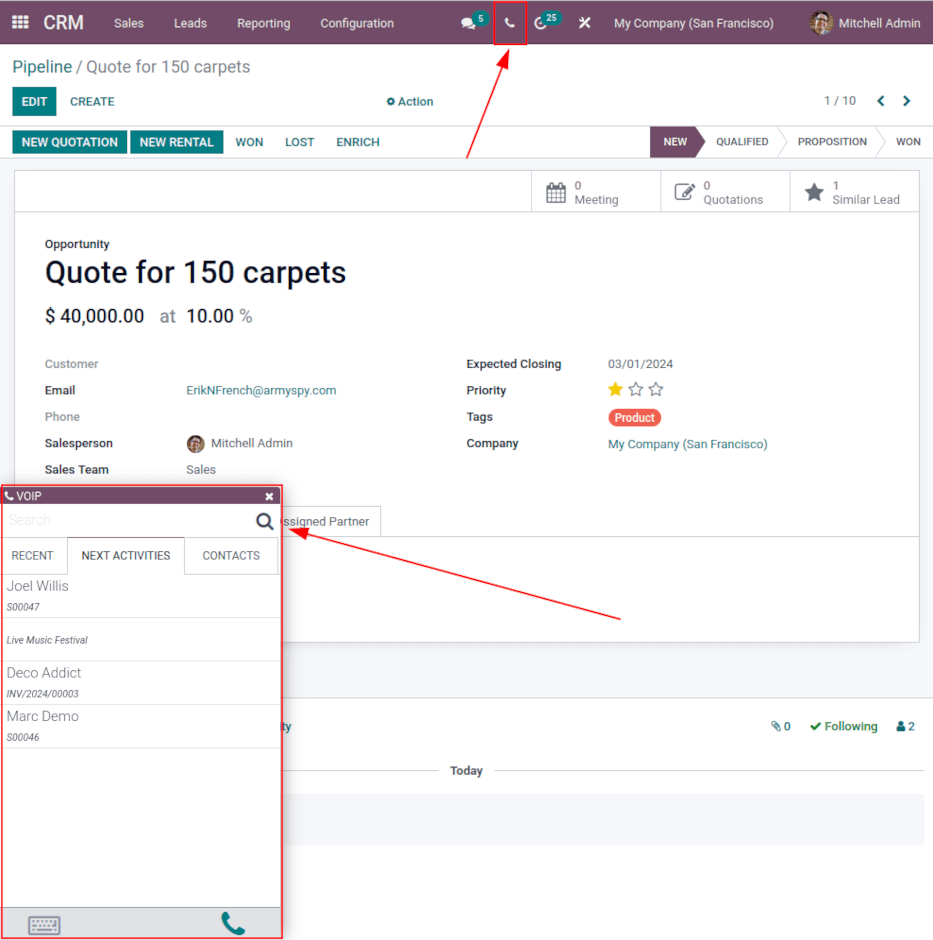Open the activities clock icon with 25 counter

click(542, 21)
